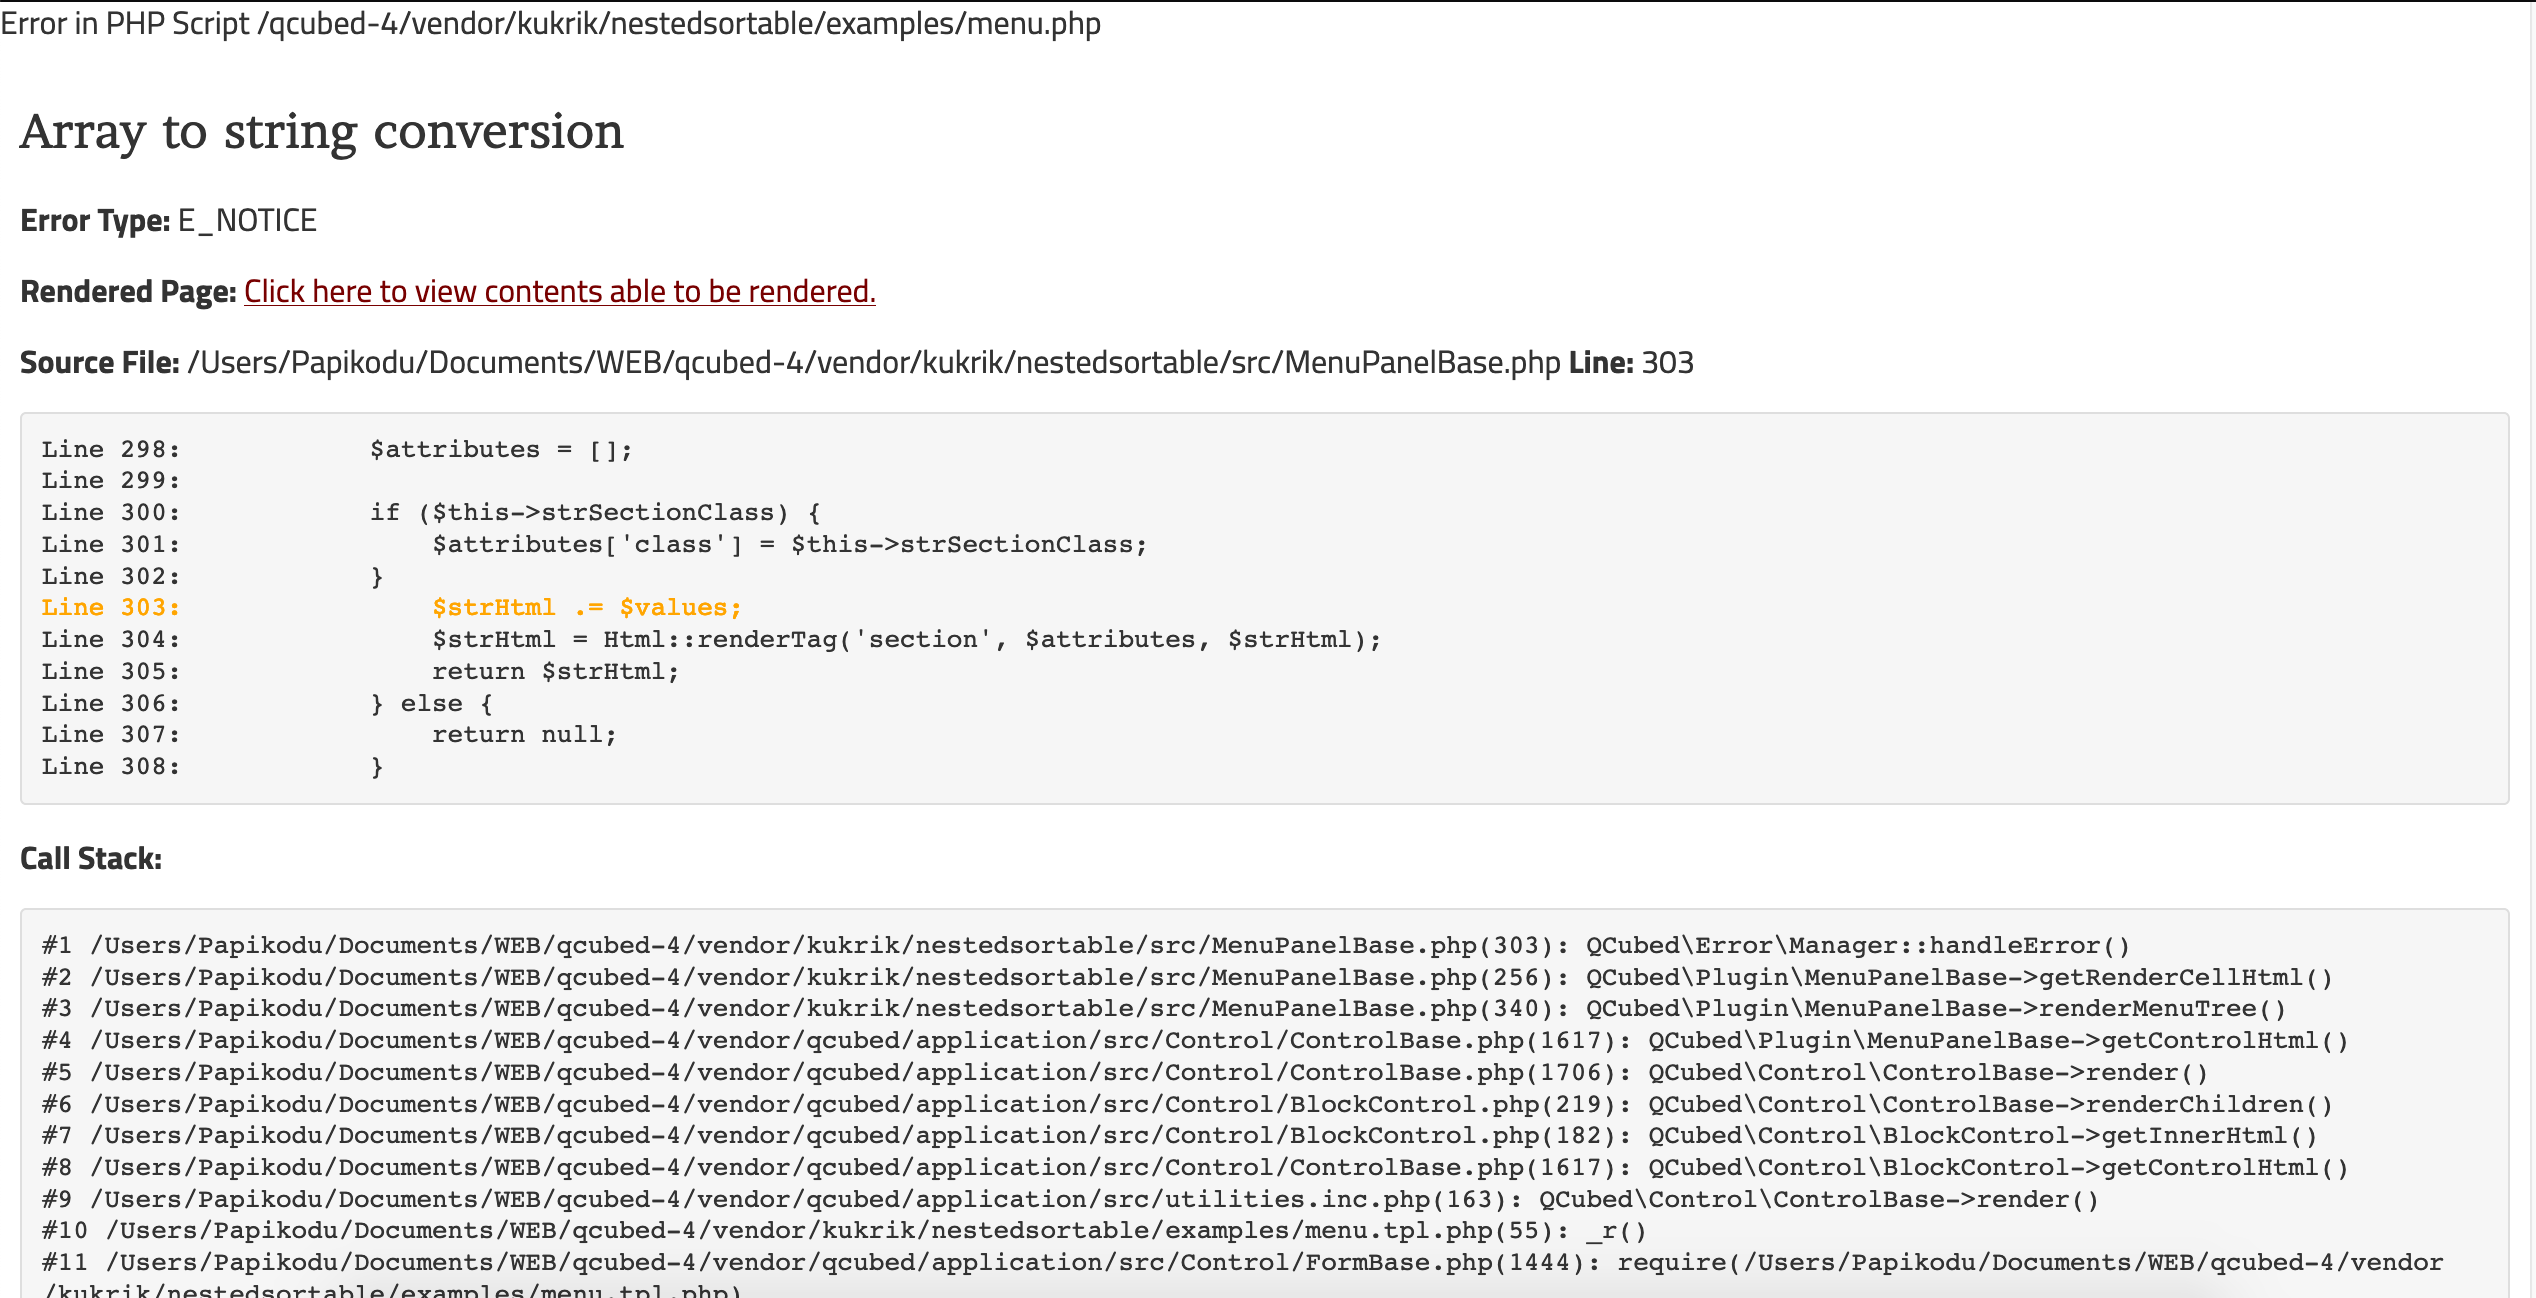Click the E_NOTICE error type label
2536x1298 pixels.
[x=246, y=220]
